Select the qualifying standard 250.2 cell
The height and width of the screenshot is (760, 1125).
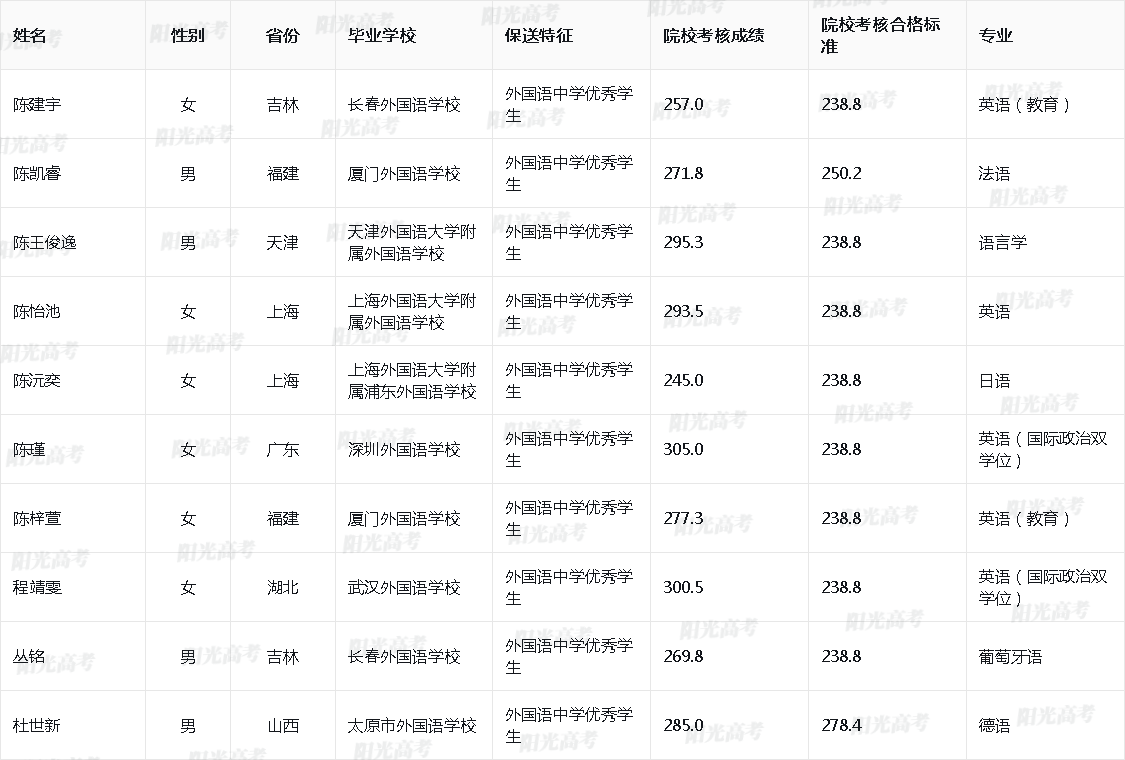(x=841, y=173)
